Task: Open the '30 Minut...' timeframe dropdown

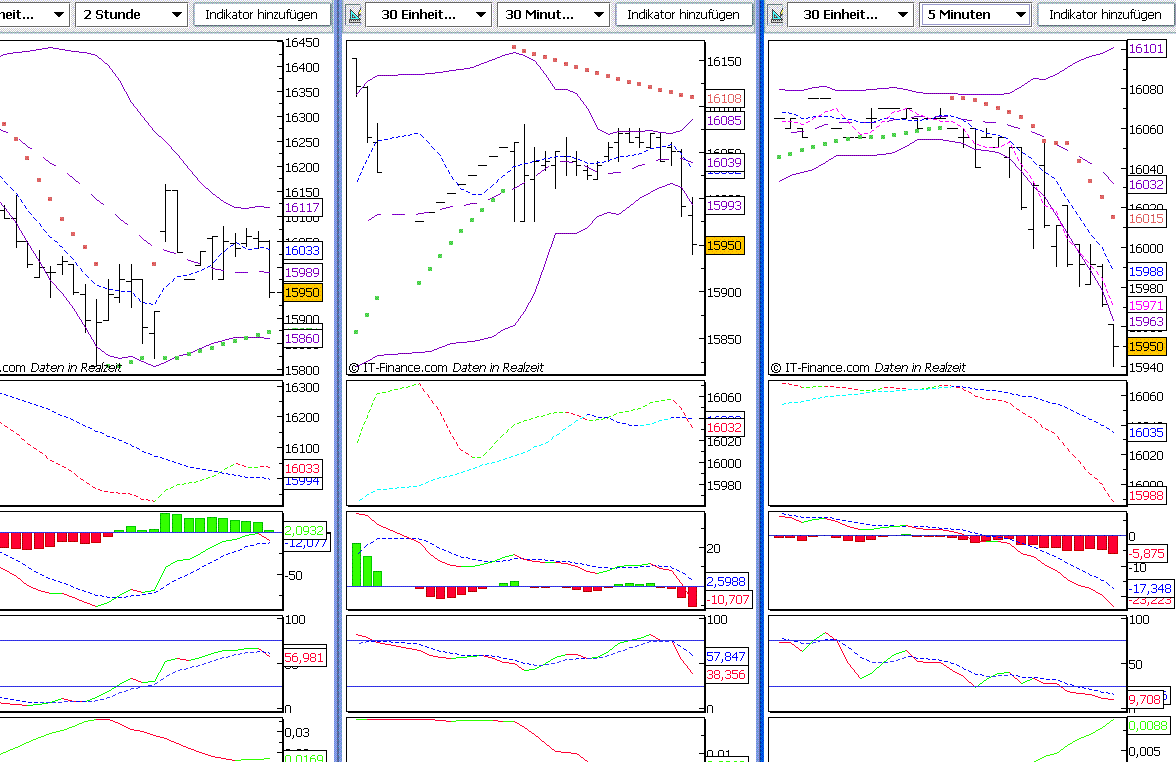Action: 554,14
